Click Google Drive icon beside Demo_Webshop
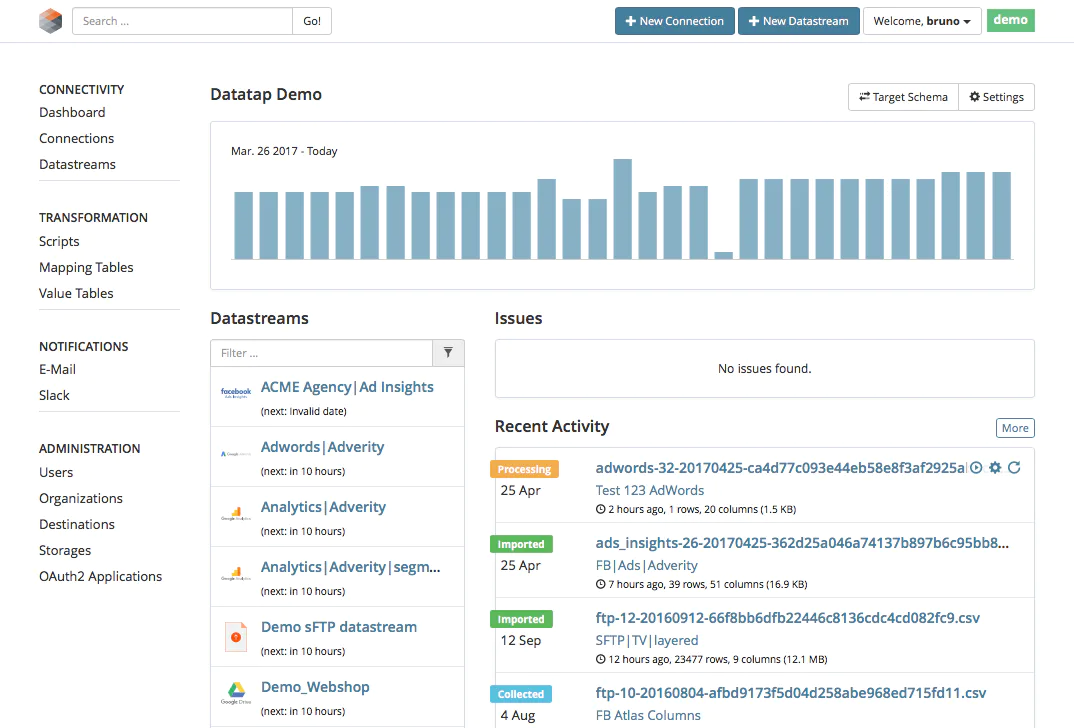 point(236,692)
